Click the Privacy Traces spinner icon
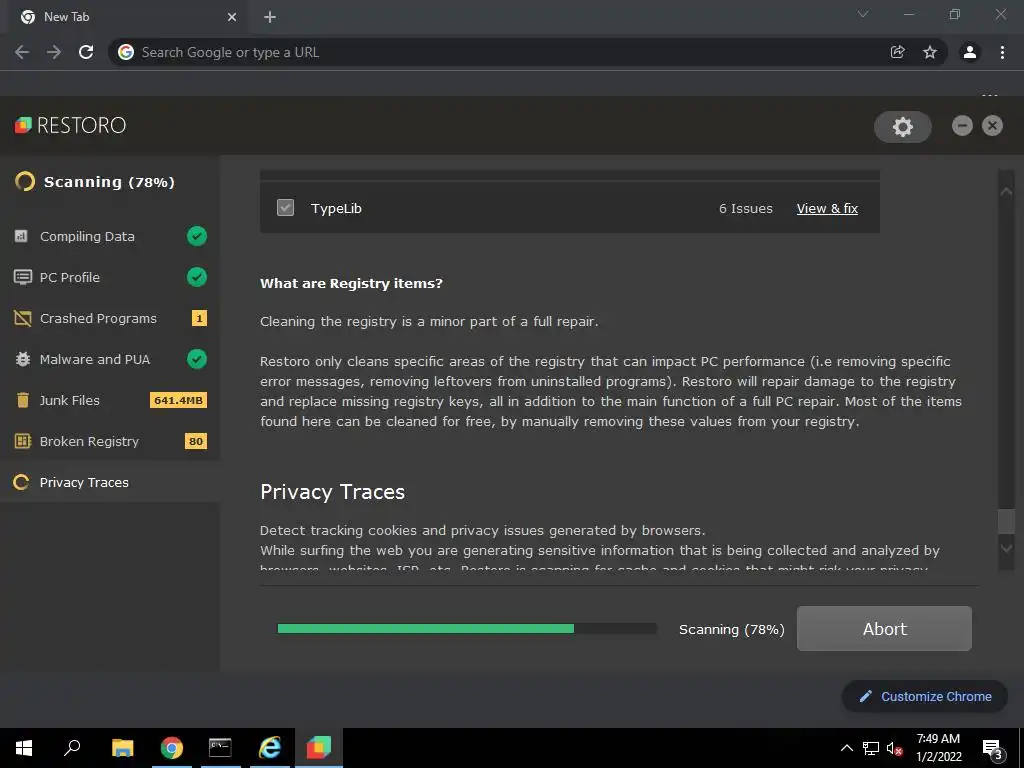This screenshot has width=1024, height=768. point(22,482)
